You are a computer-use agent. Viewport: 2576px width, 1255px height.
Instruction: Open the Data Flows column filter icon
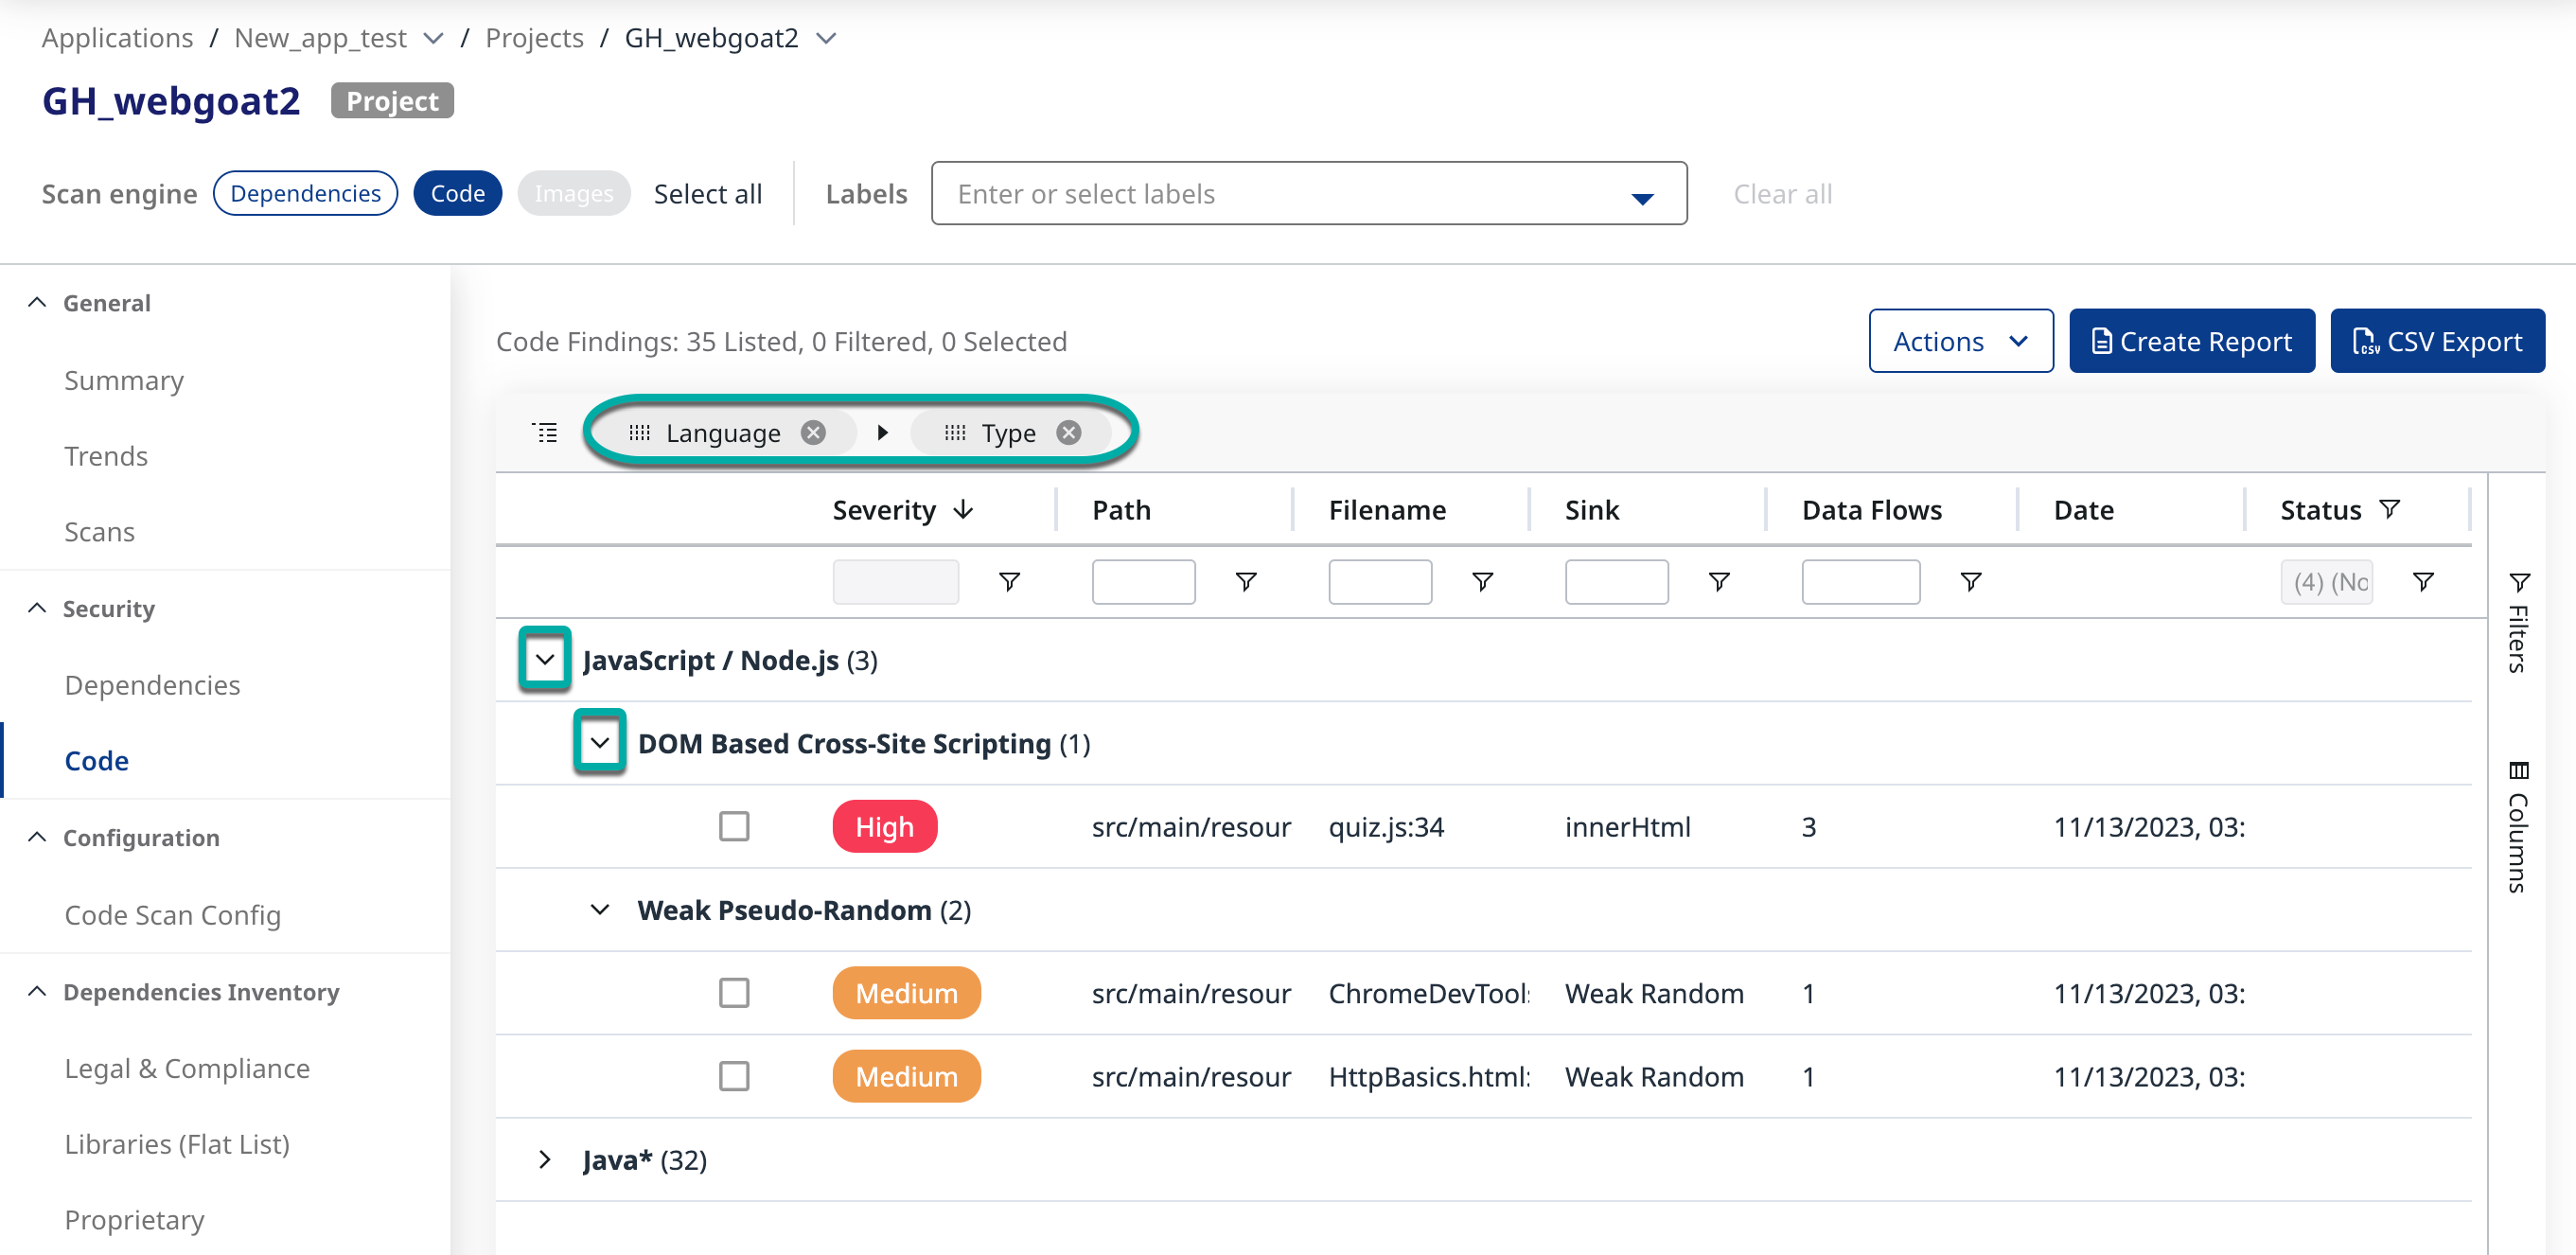[1970, 582]
